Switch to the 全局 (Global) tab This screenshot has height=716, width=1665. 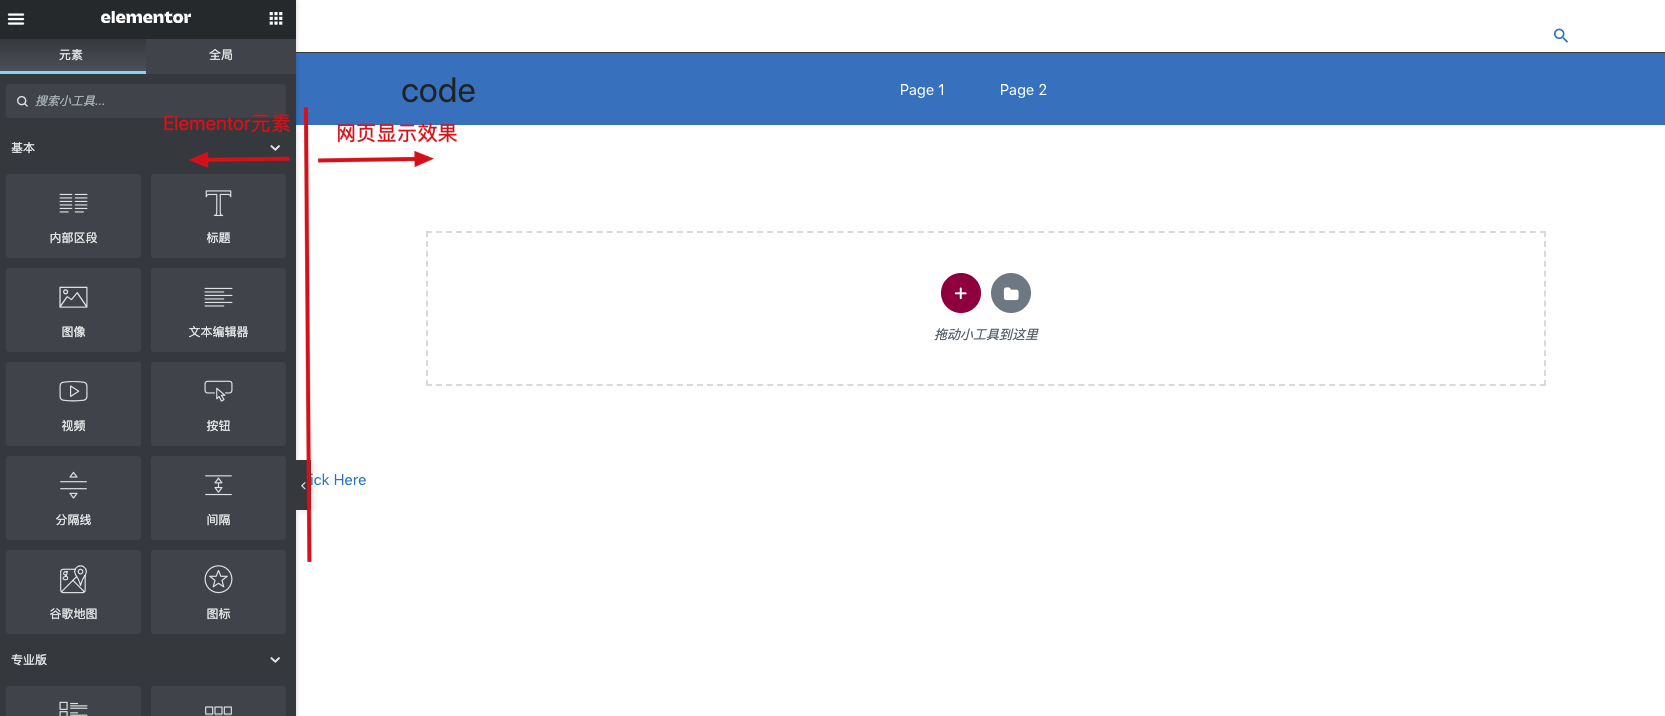(x=221, y=55)
